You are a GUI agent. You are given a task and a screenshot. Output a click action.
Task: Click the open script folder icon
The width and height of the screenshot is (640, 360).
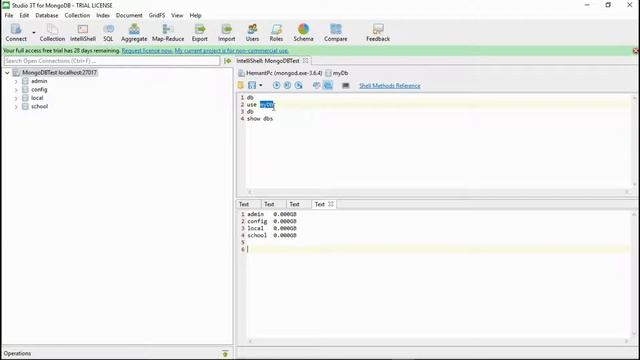coord(241,85)
